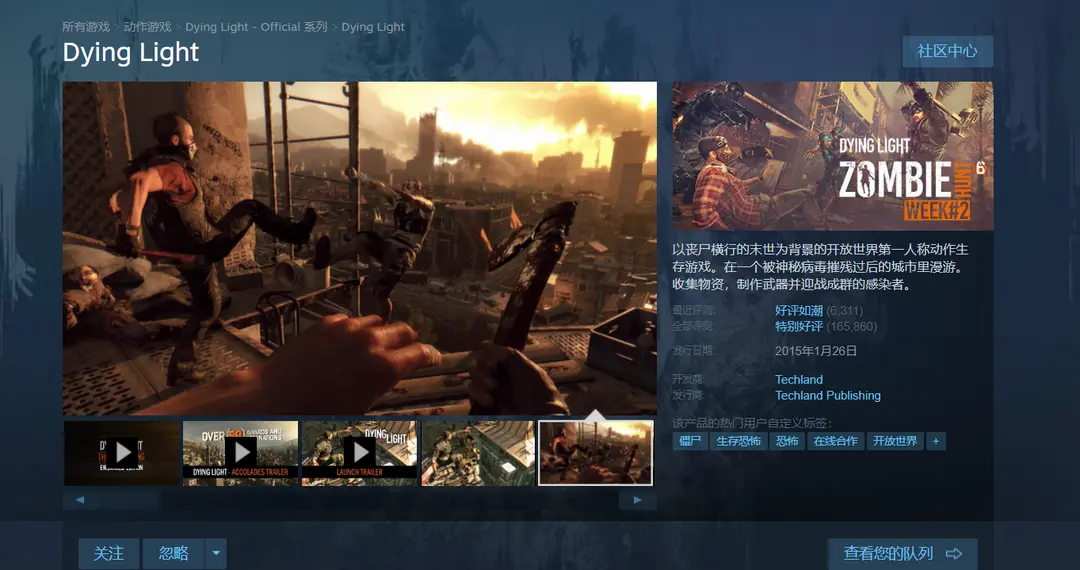
Task: Play the Accolades Trailer thumbnail
Action: [x=240, y=453]
